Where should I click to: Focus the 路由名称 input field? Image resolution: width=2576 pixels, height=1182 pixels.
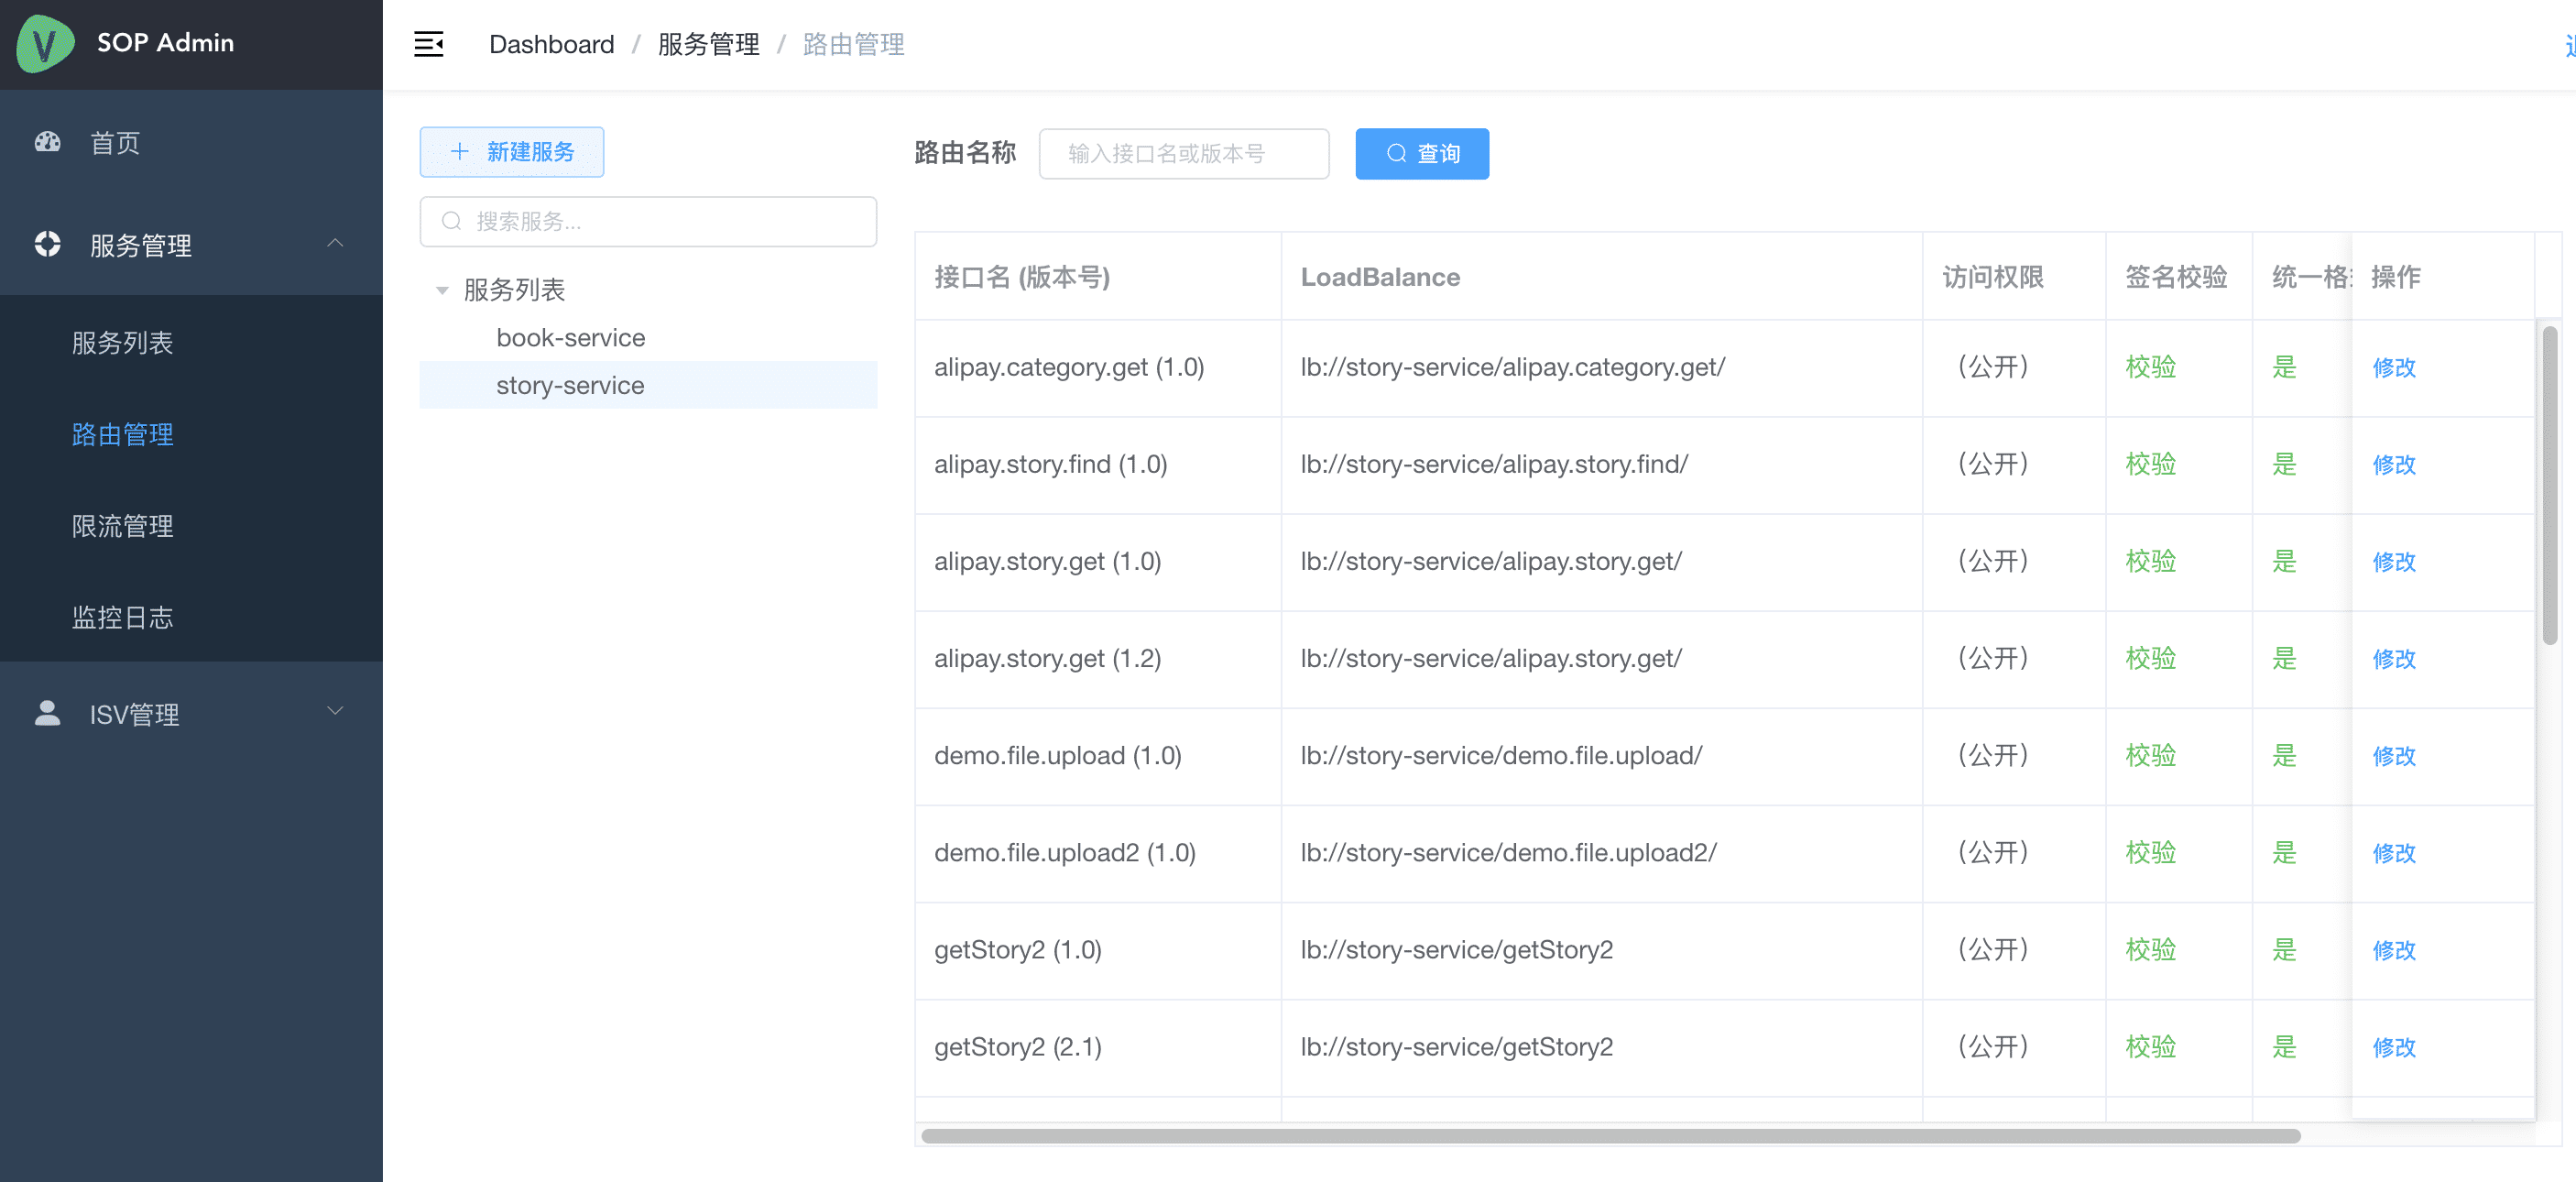pos(1183,154)
